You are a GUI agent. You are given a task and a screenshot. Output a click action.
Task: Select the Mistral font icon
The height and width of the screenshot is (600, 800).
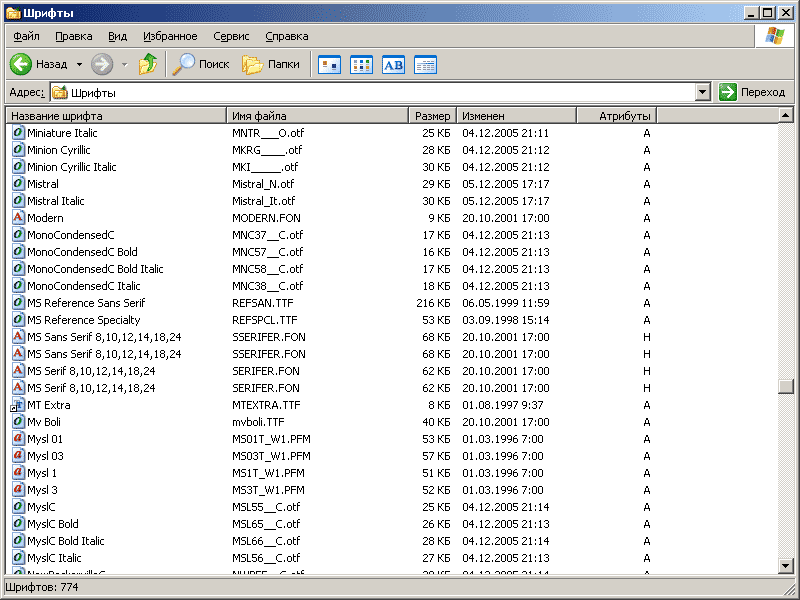pos(18,184)
